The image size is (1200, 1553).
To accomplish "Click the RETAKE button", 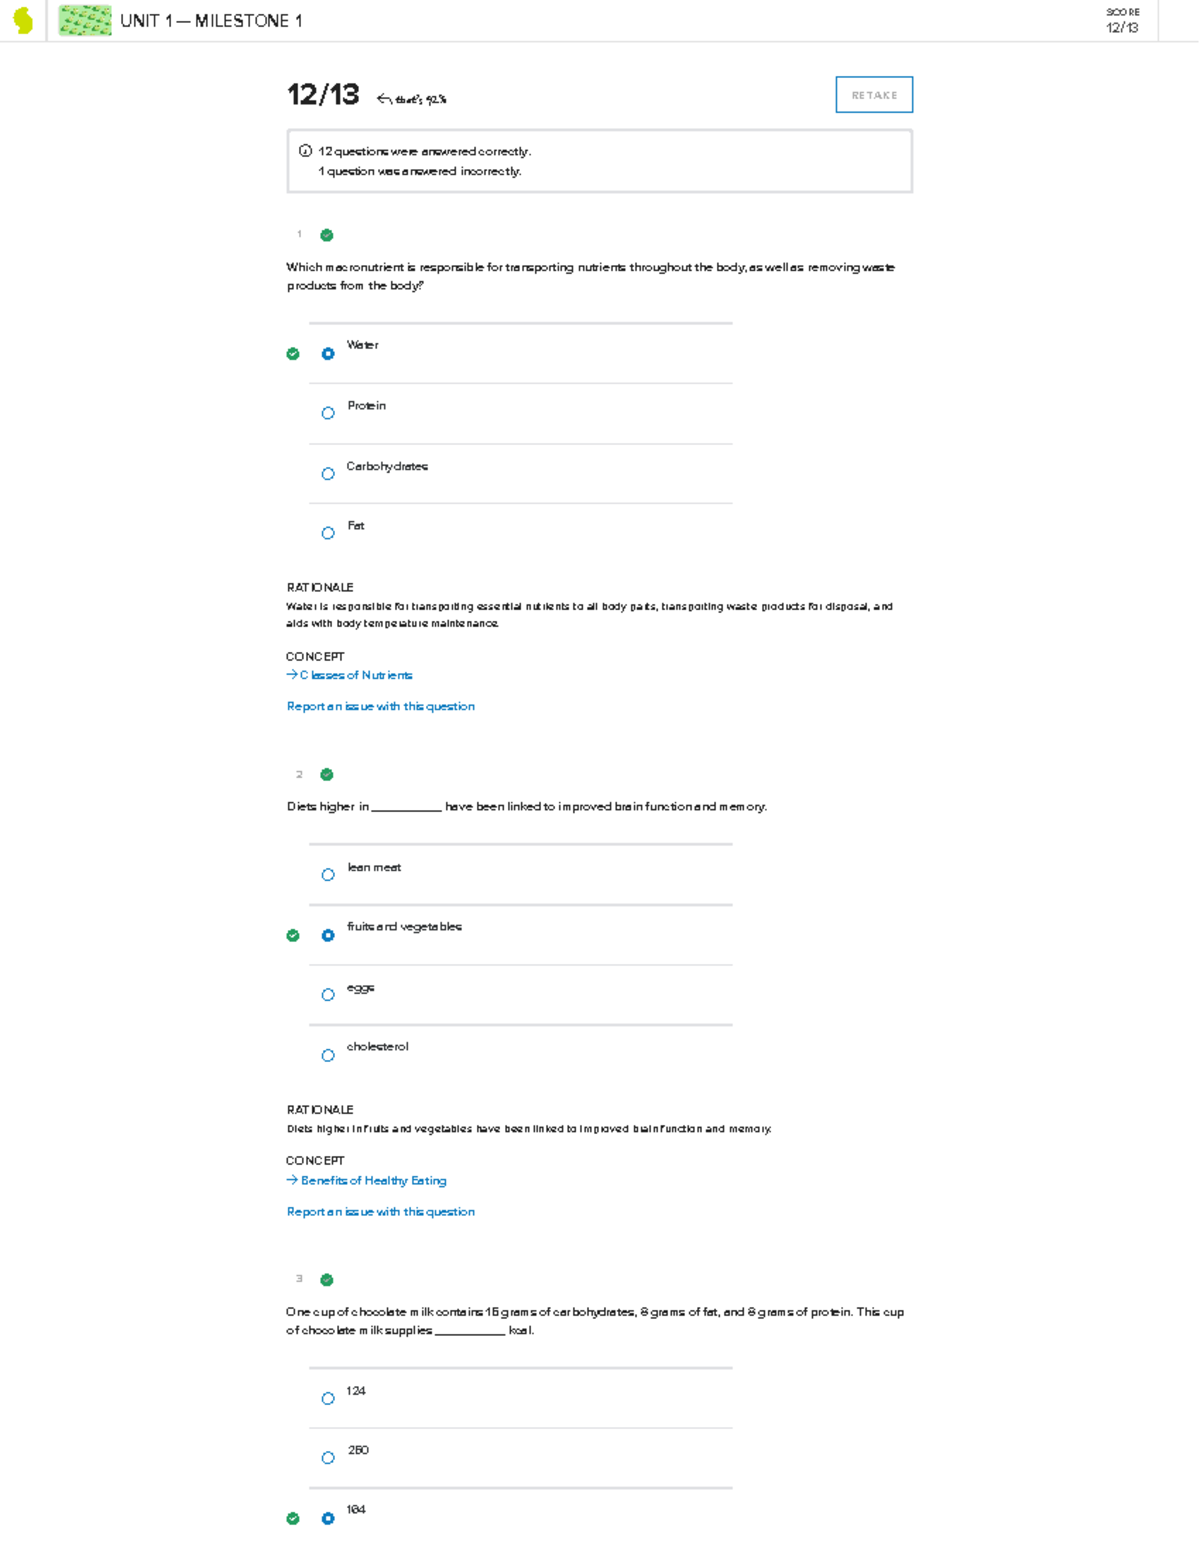I will 873,94.
